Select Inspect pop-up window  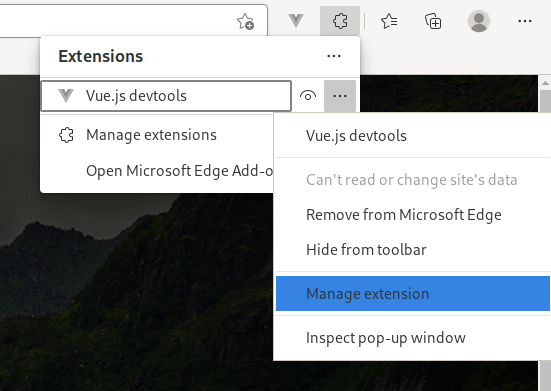pyautogui.click(x=412, y=338)
